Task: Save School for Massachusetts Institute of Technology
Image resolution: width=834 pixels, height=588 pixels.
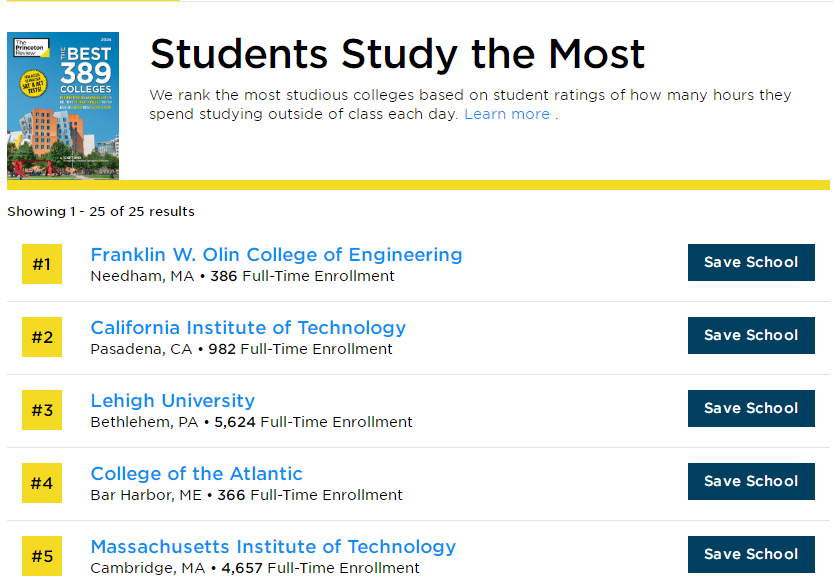Action: [x=750, y=554]
